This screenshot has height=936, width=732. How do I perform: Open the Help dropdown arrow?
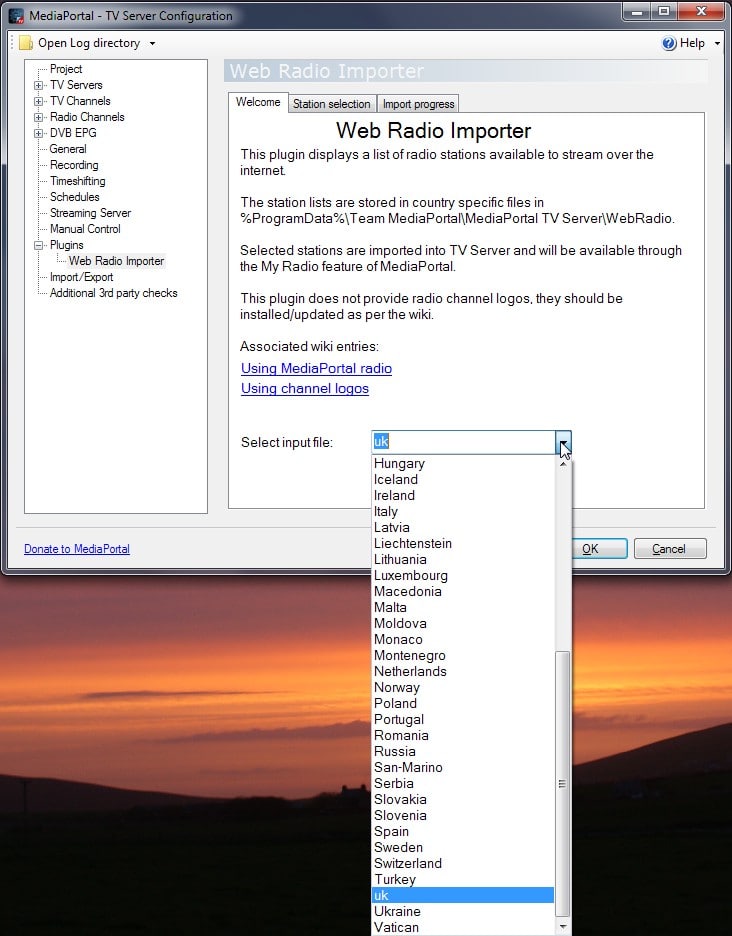(717, 44)
